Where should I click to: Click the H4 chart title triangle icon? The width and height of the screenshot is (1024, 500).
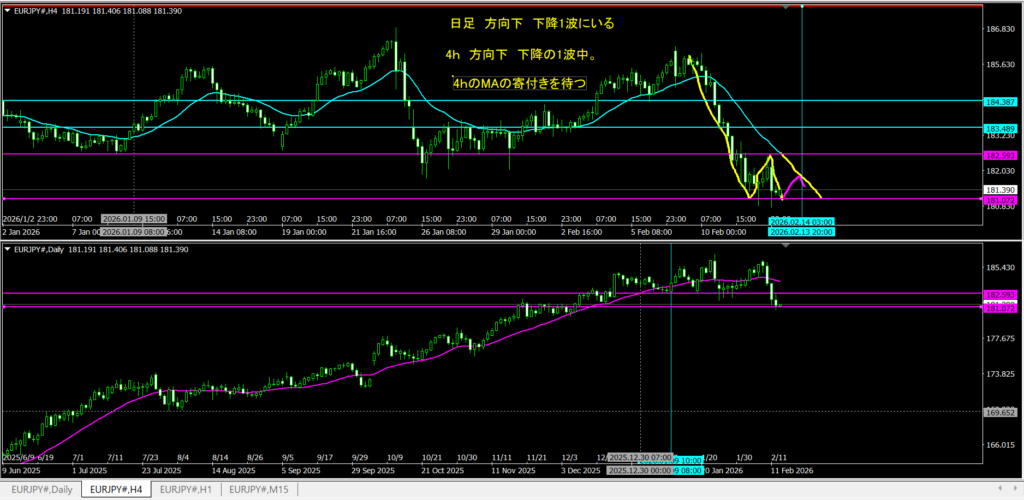8,9
